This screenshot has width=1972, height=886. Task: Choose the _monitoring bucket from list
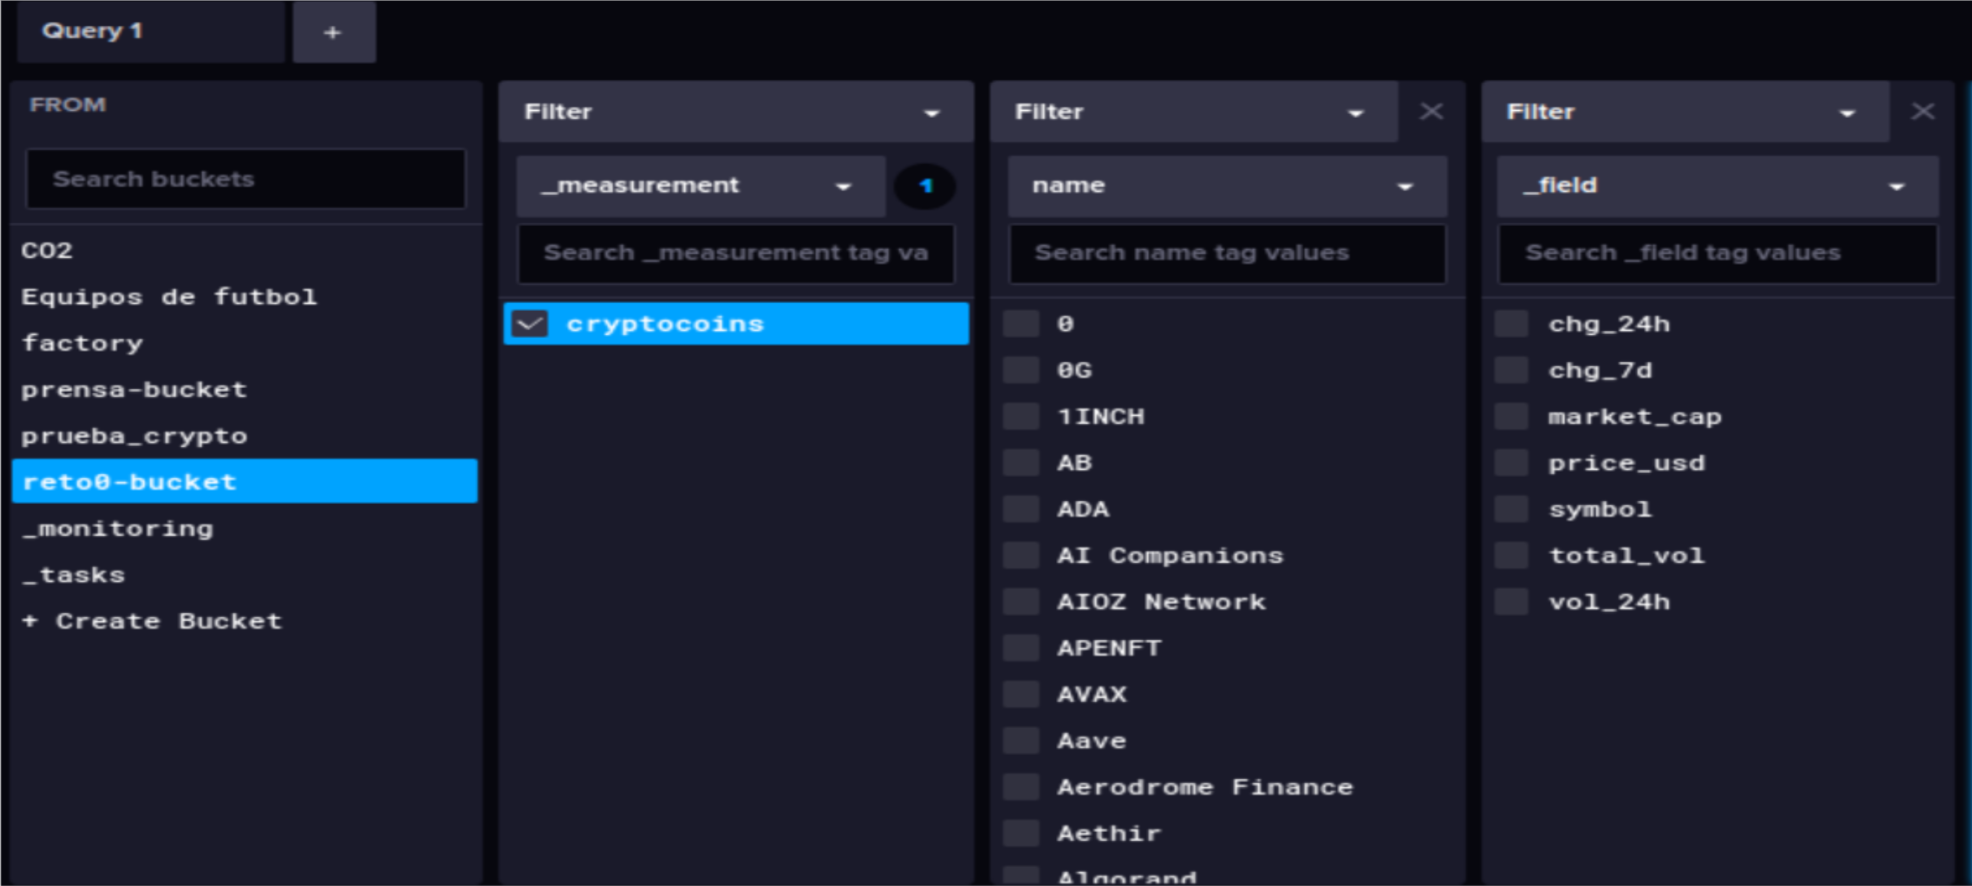(118, 528)
